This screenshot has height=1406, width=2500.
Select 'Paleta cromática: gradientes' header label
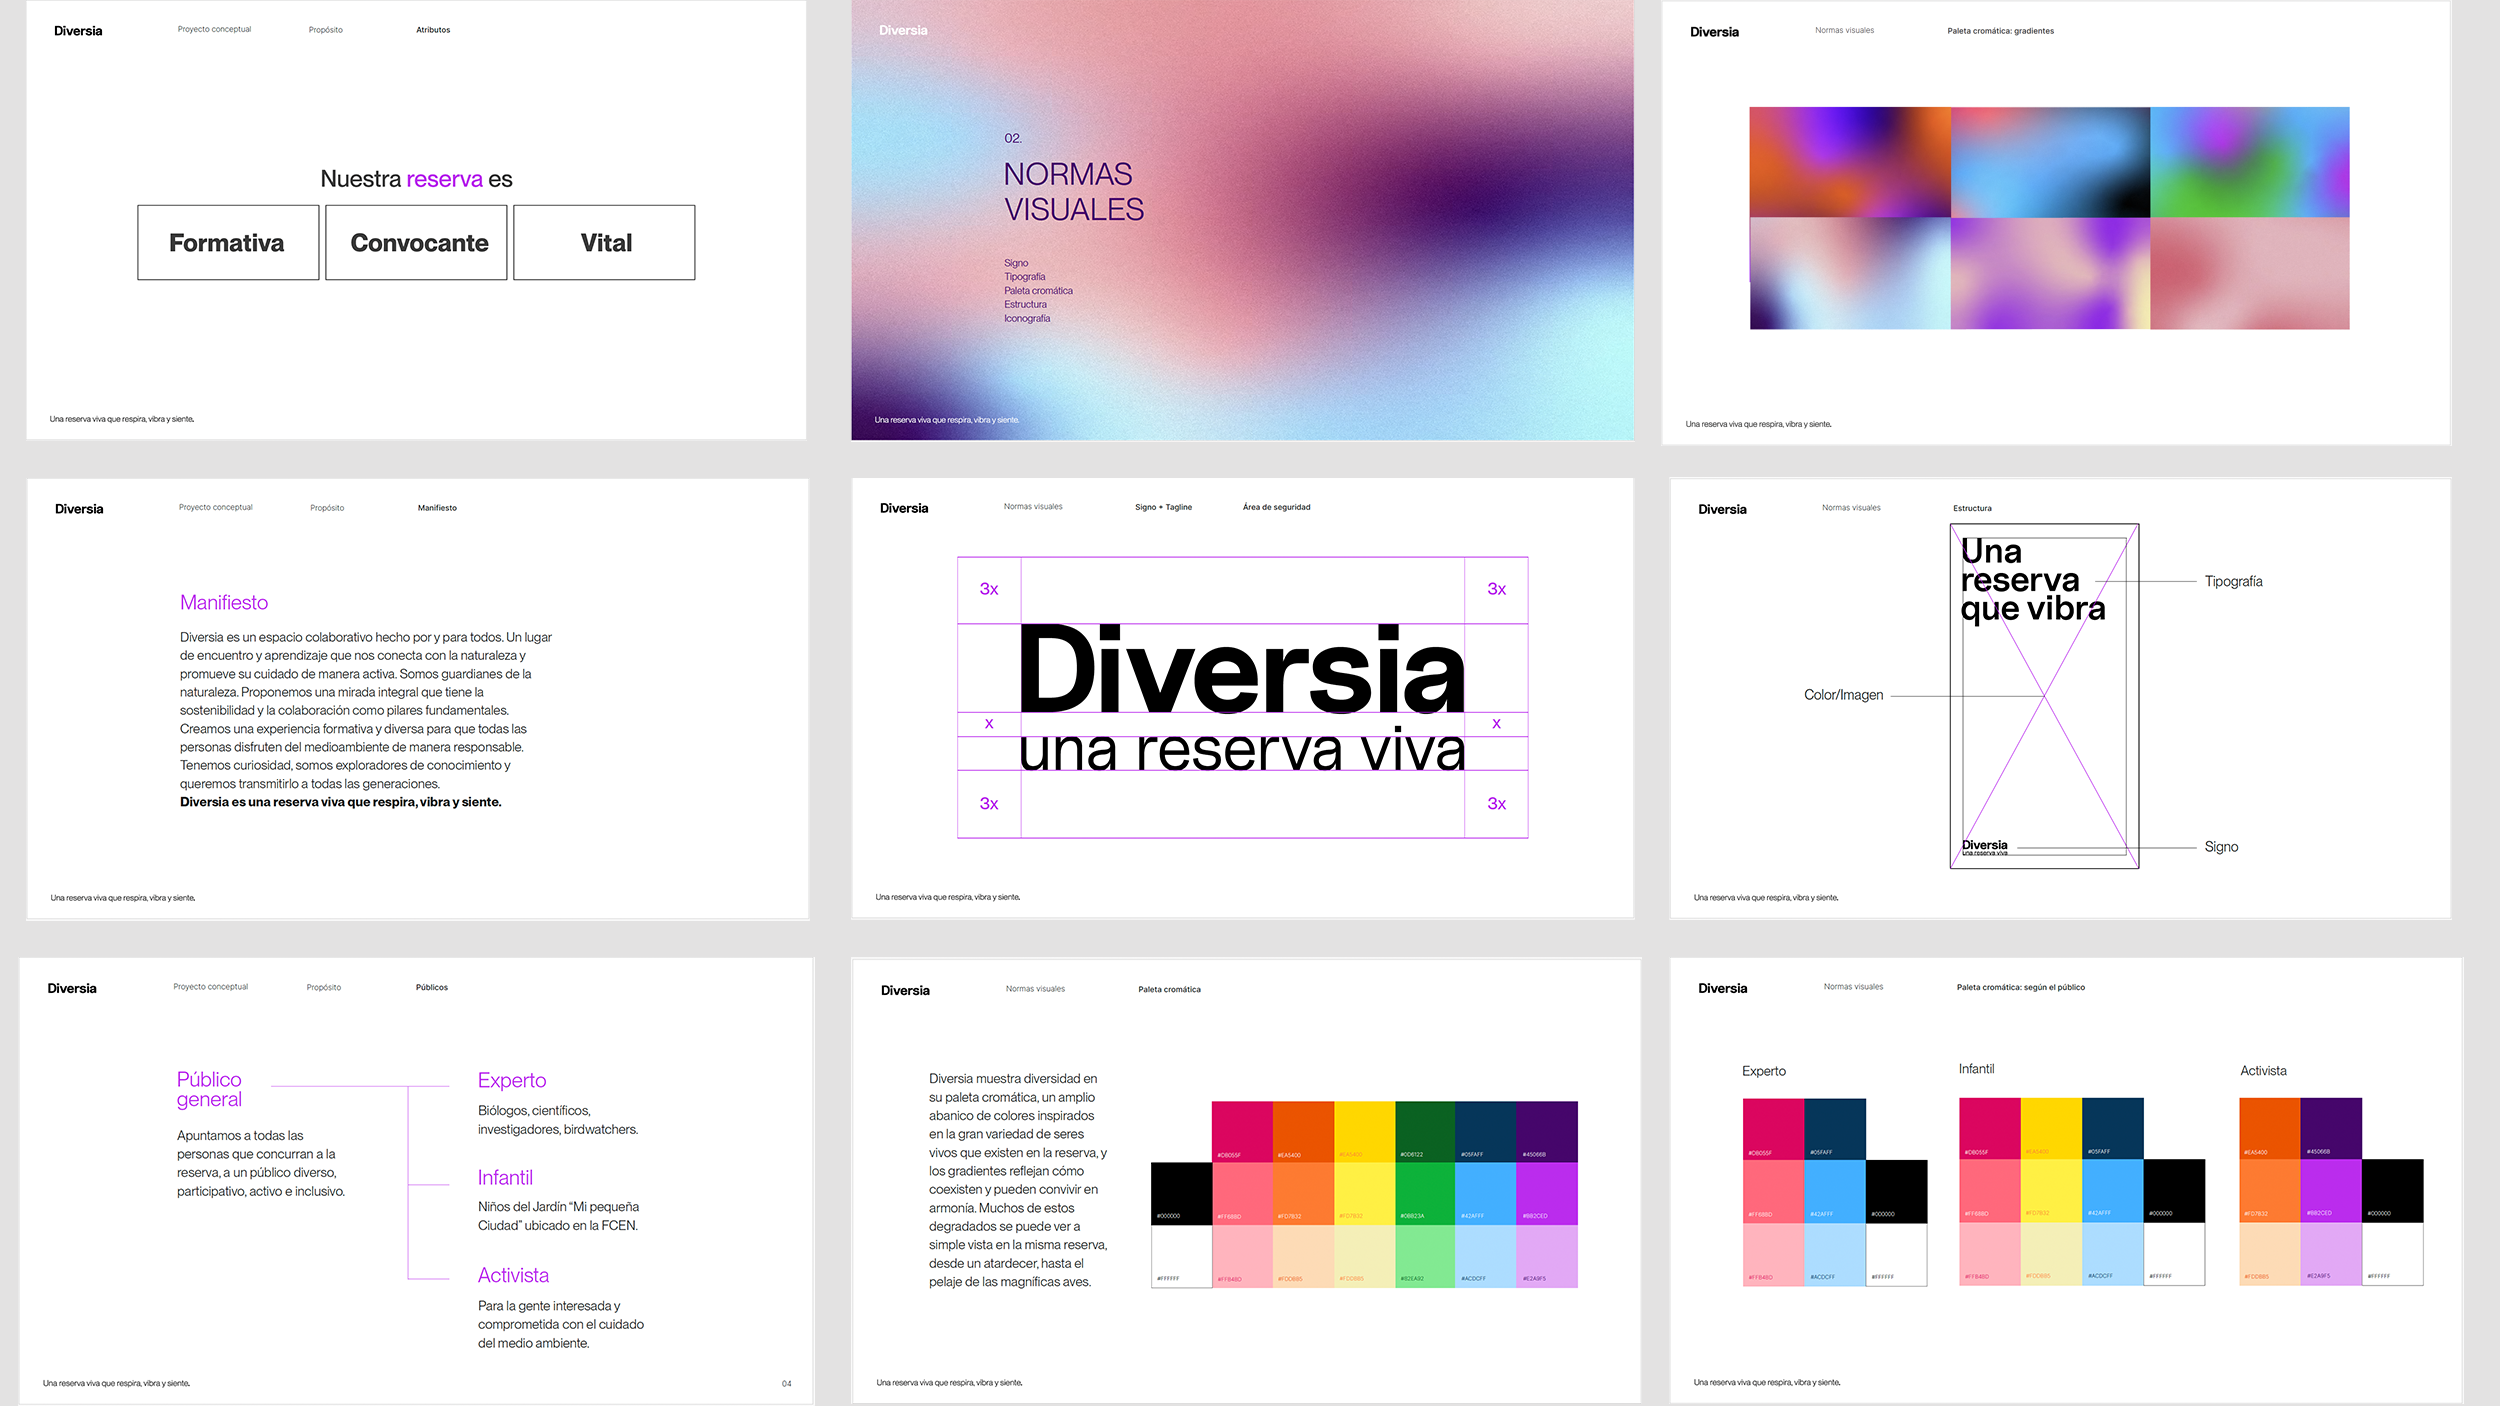(2000, 31)
